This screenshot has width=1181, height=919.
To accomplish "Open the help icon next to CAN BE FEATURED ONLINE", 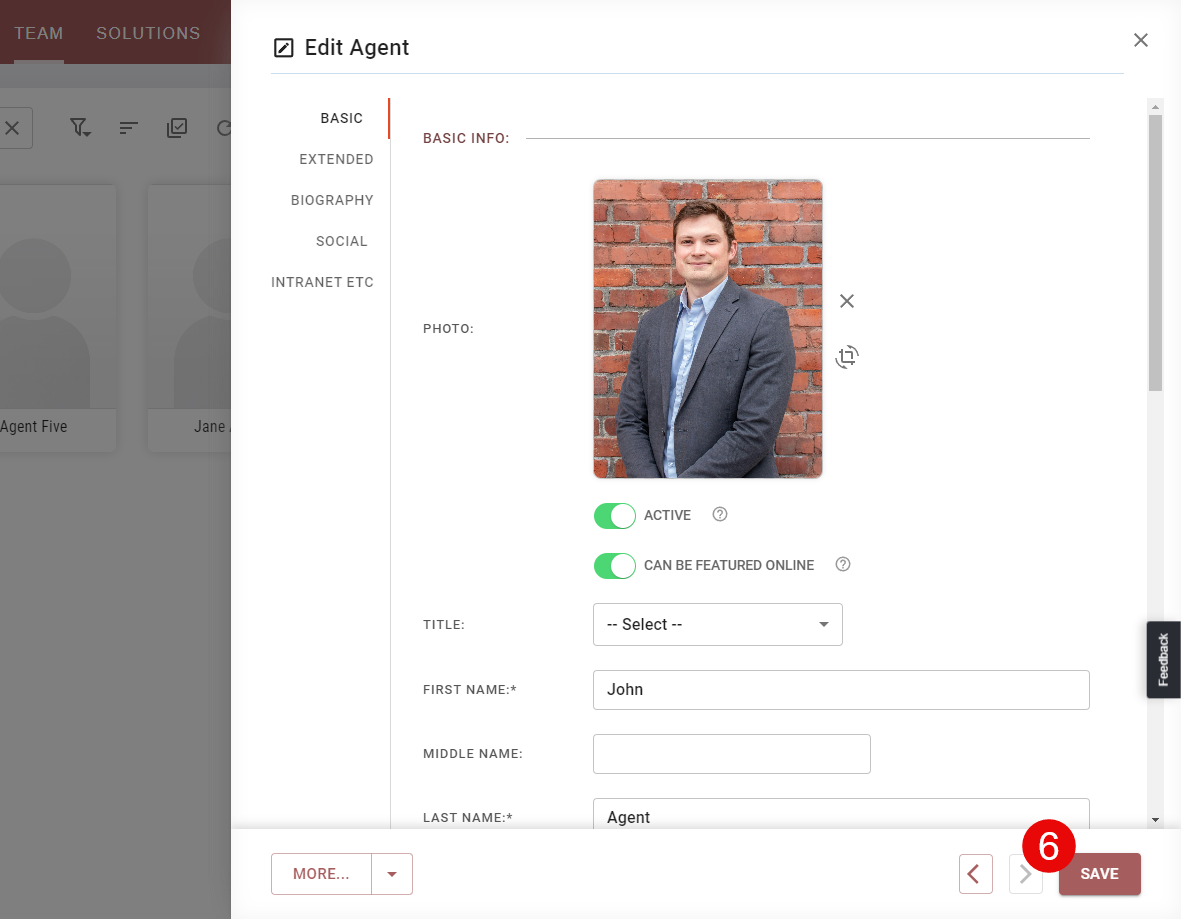I will tap(843, 564).
